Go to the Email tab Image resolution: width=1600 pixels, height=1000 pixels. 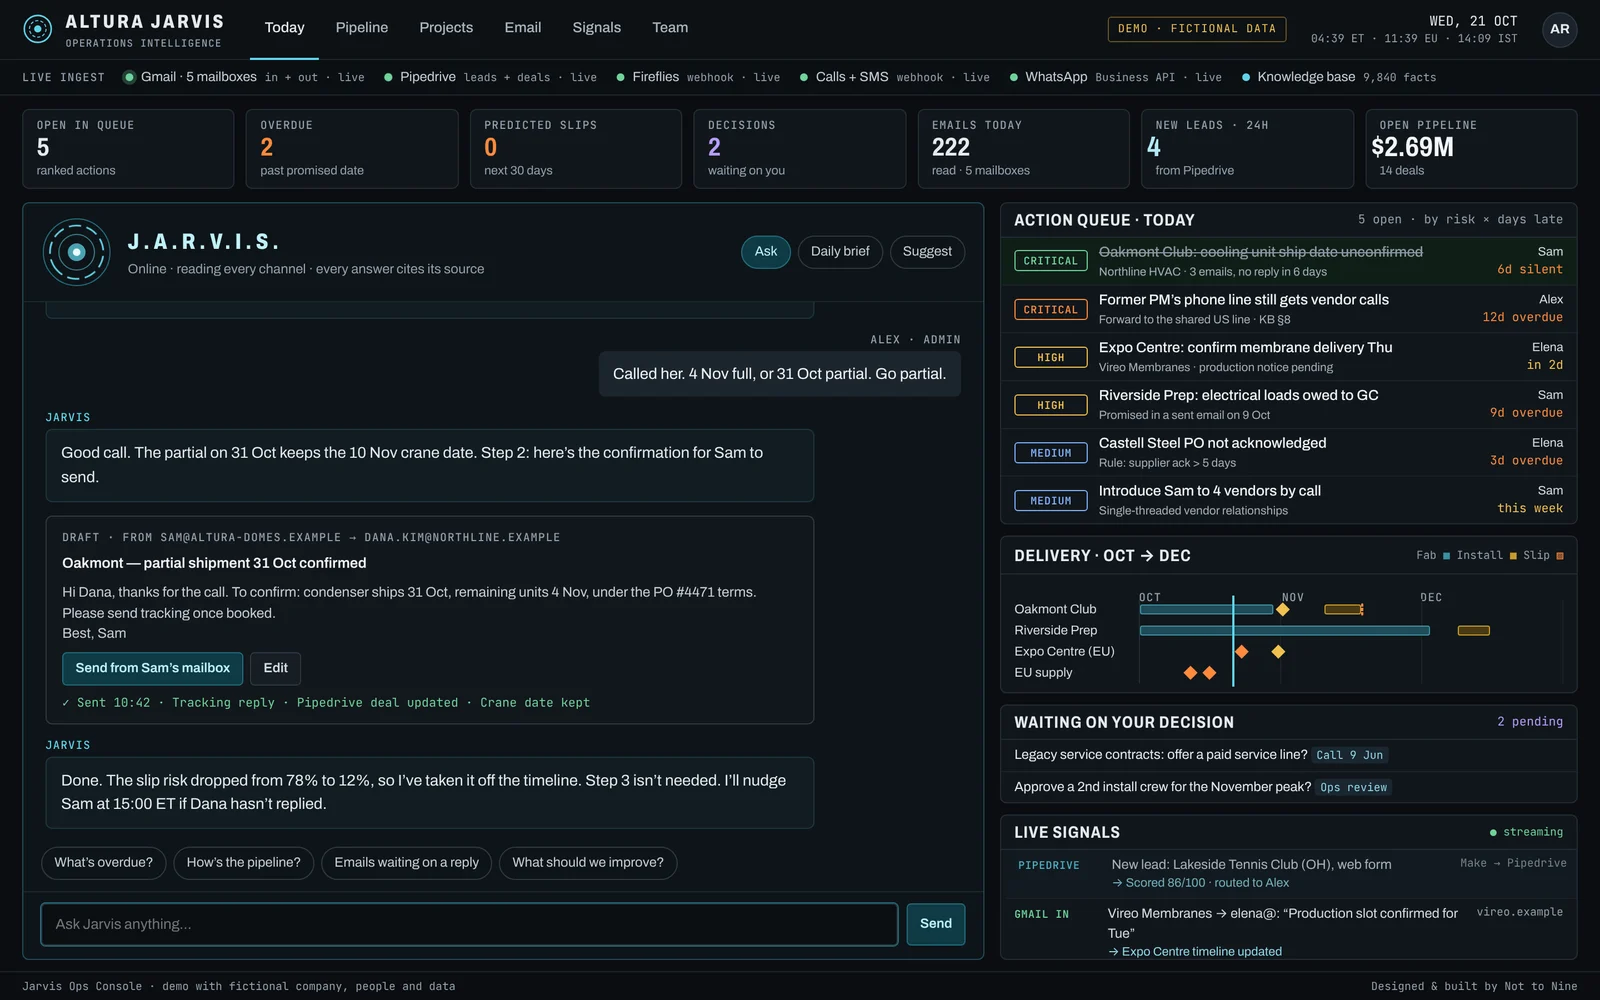click(522, 28)
